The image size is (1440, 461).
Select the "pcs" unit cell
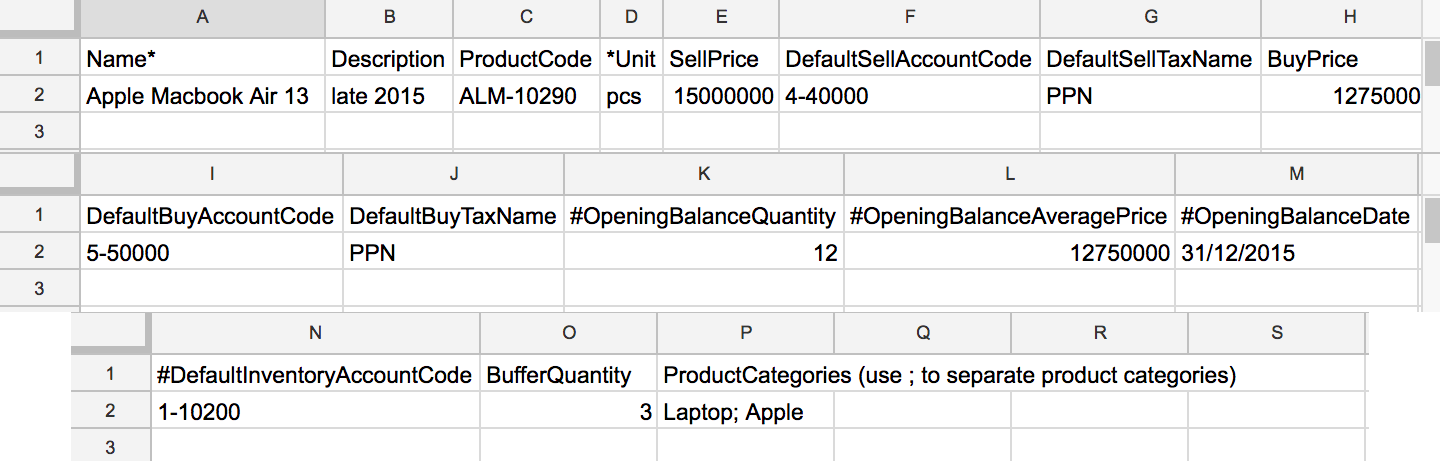pyautogui.click(x=631, y=96)
